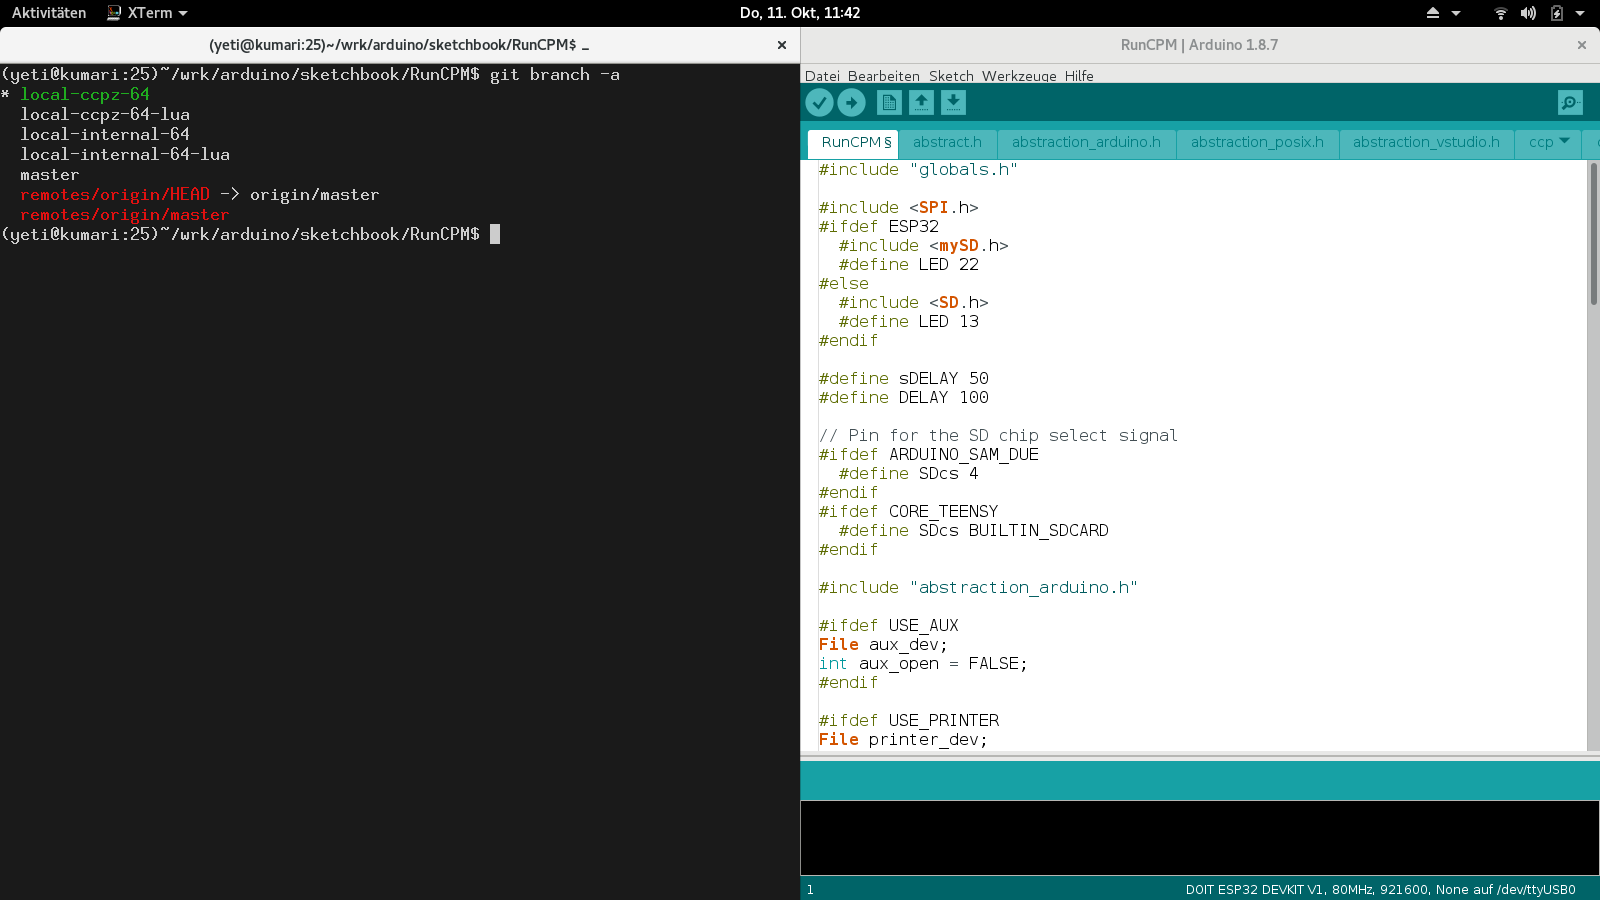
Task: Create a new sketch with New icon
Action: tap(889, 102)
